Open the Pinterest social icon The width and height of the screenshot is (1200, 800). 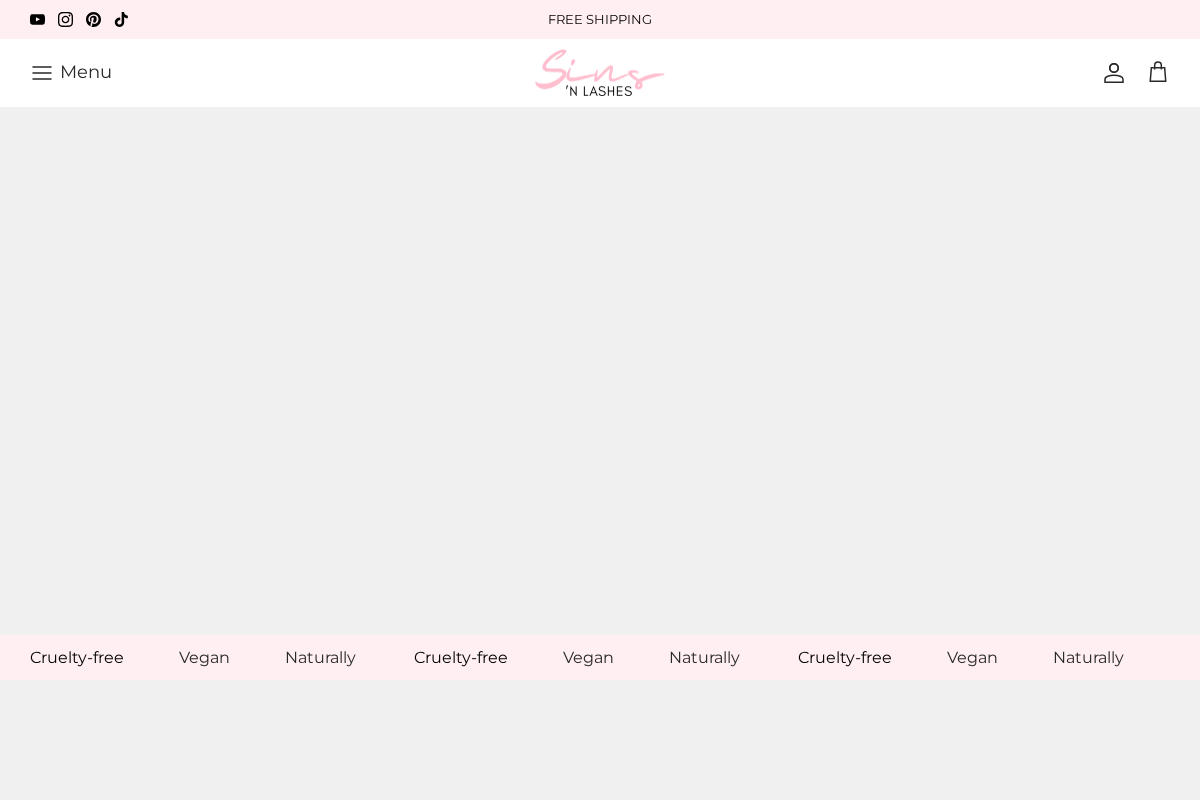tap(93, 19)
